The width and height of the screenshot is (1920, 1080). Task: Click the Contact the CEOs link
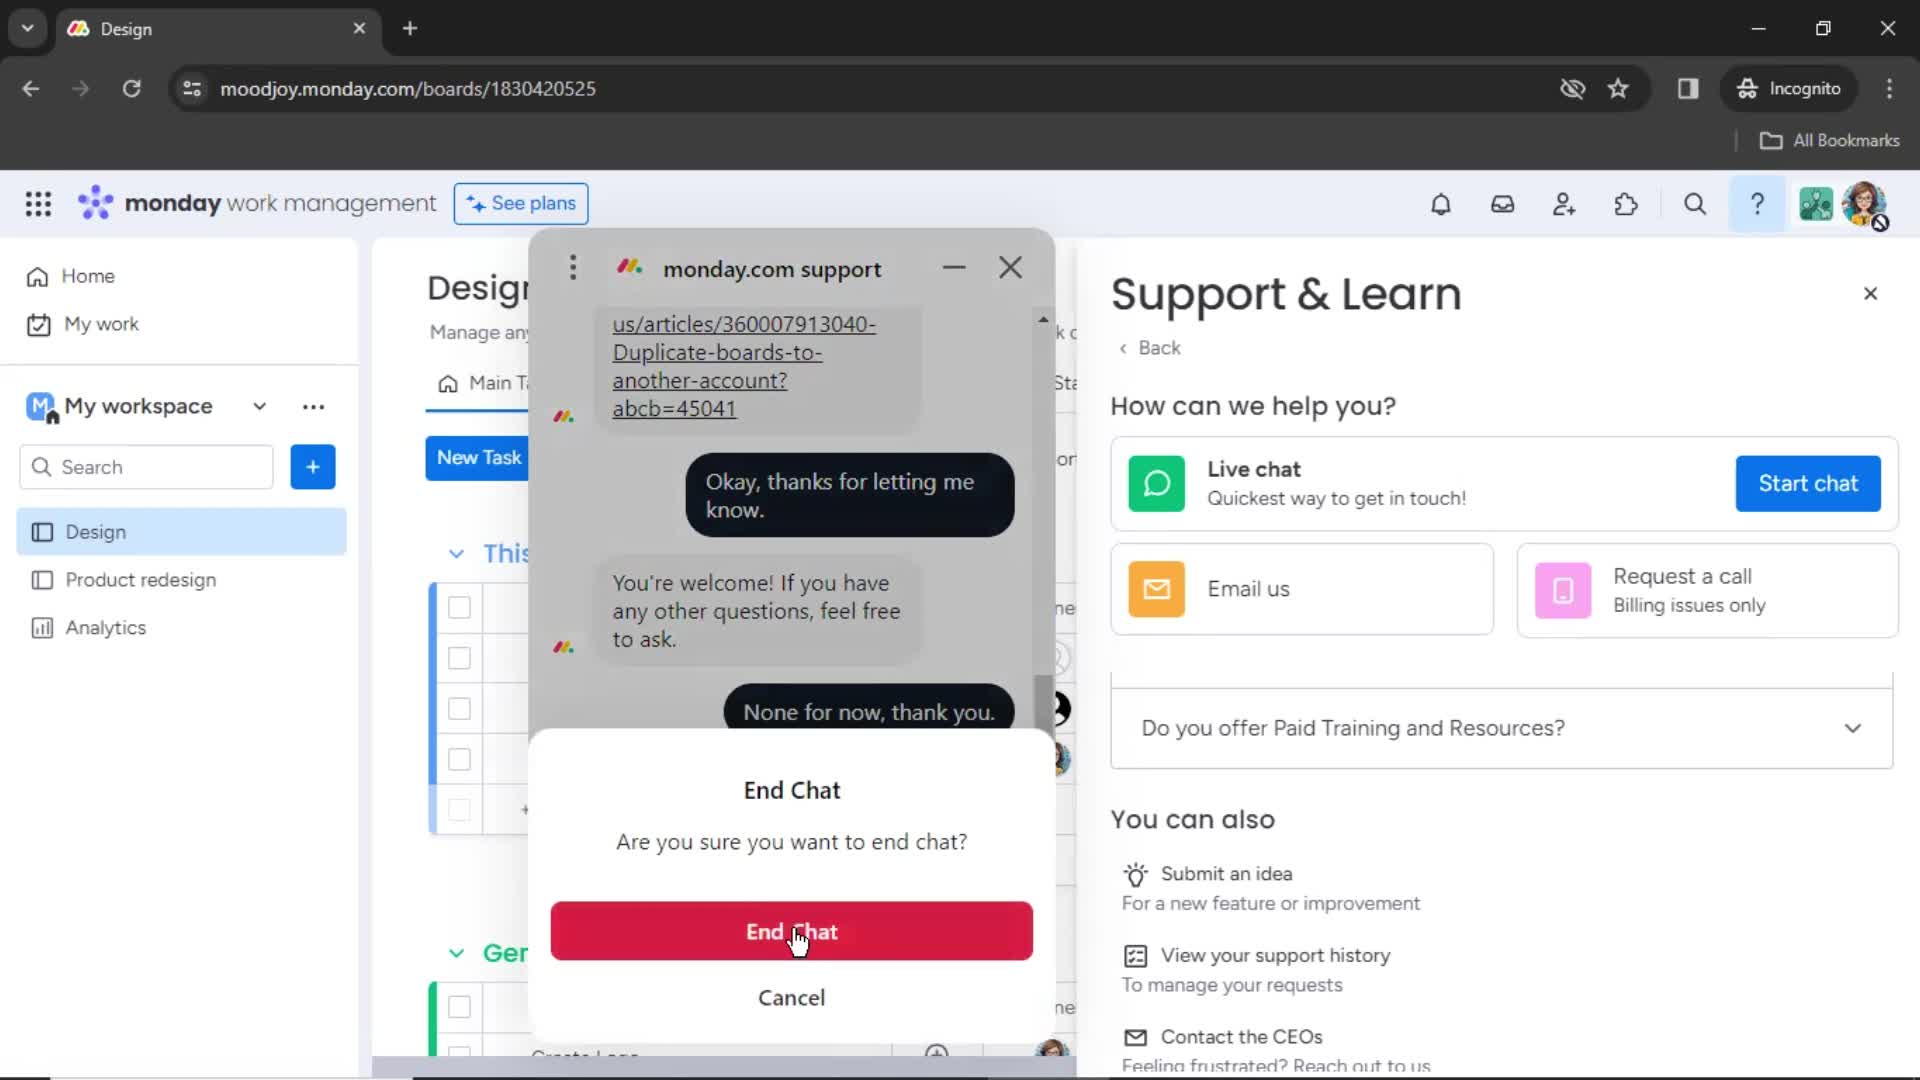coord(1241,1037)
